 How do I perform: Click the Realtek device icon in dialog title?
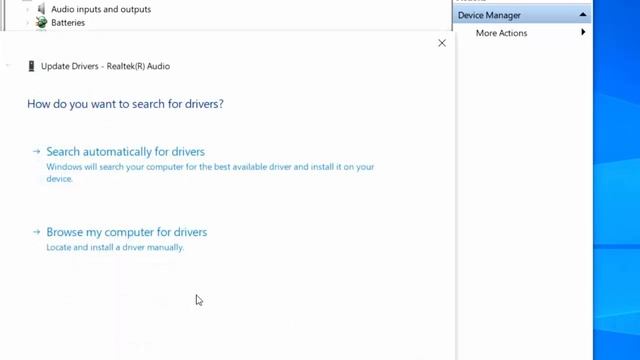pyautogui.click(x=31, y=66)
